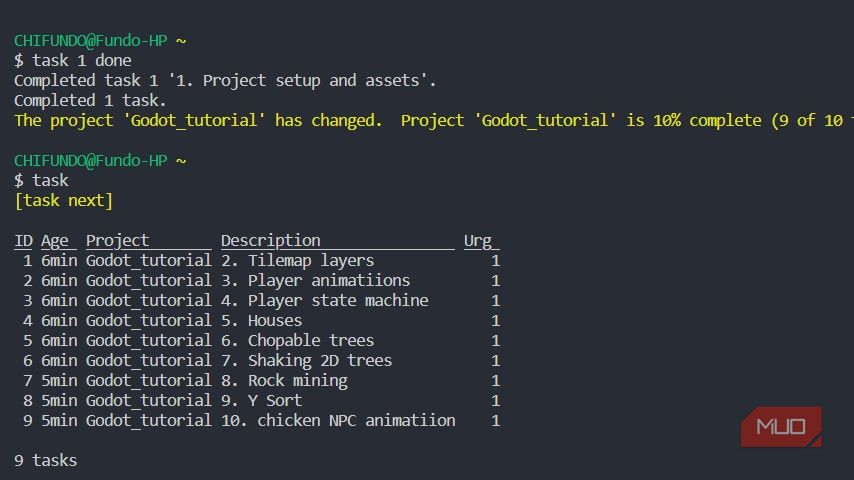This screenshot has height=480, width=854.
Task: Click the yellow '[task next]' text
Action: click(63, 200)
